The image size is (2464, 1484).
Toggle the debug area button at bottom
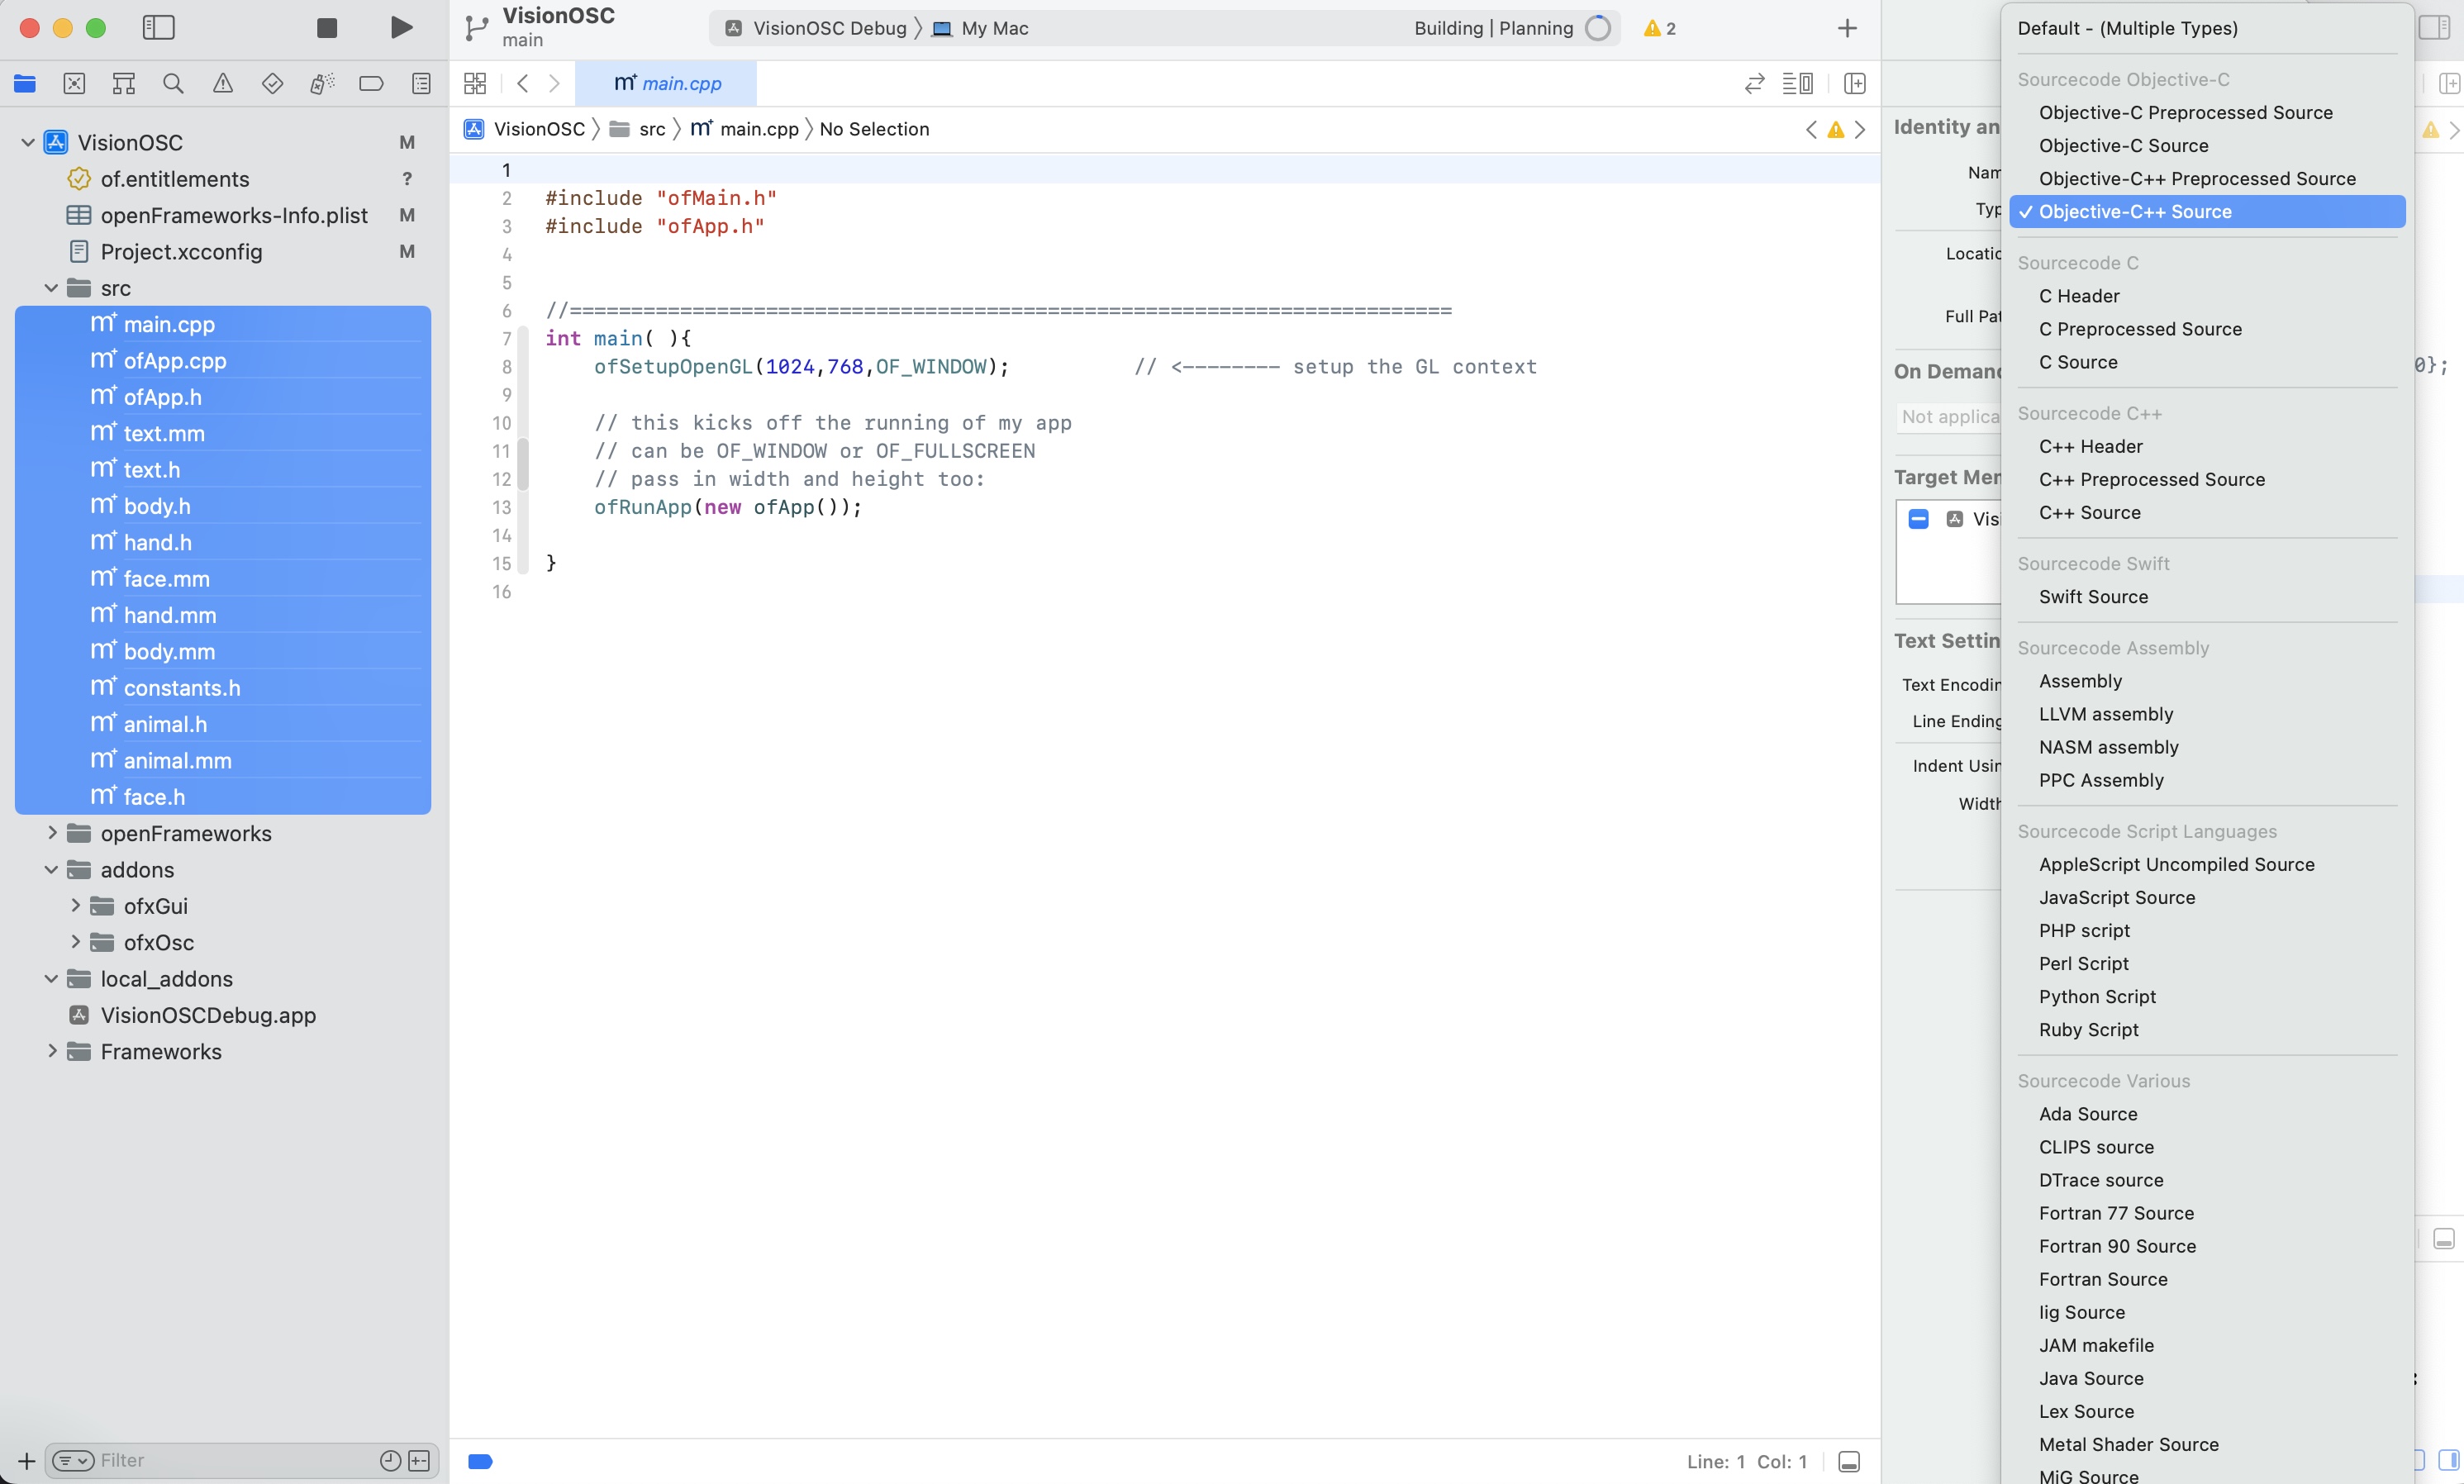pyautogui.click(x=1849, y=1461)
